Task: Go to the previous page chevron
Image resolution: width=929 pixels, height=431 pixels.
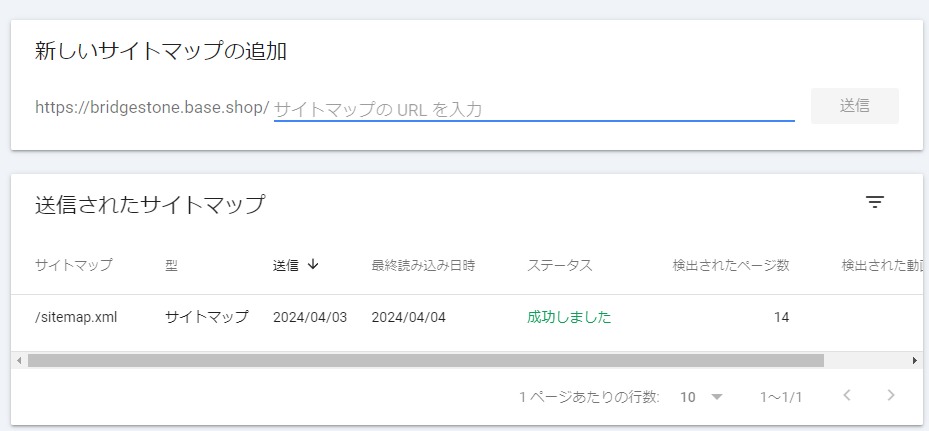Action: tap(847, 395)
